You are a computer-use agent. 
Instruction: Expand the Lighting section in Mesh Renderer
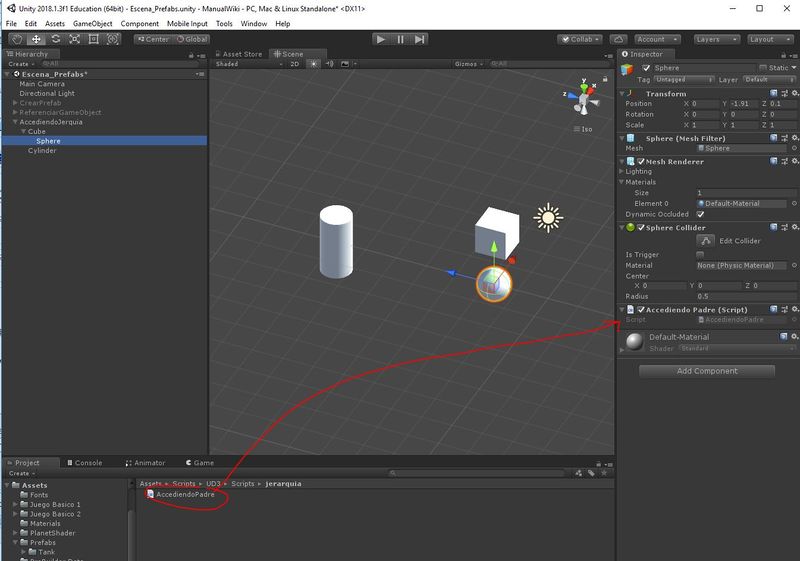pos(621,172)
